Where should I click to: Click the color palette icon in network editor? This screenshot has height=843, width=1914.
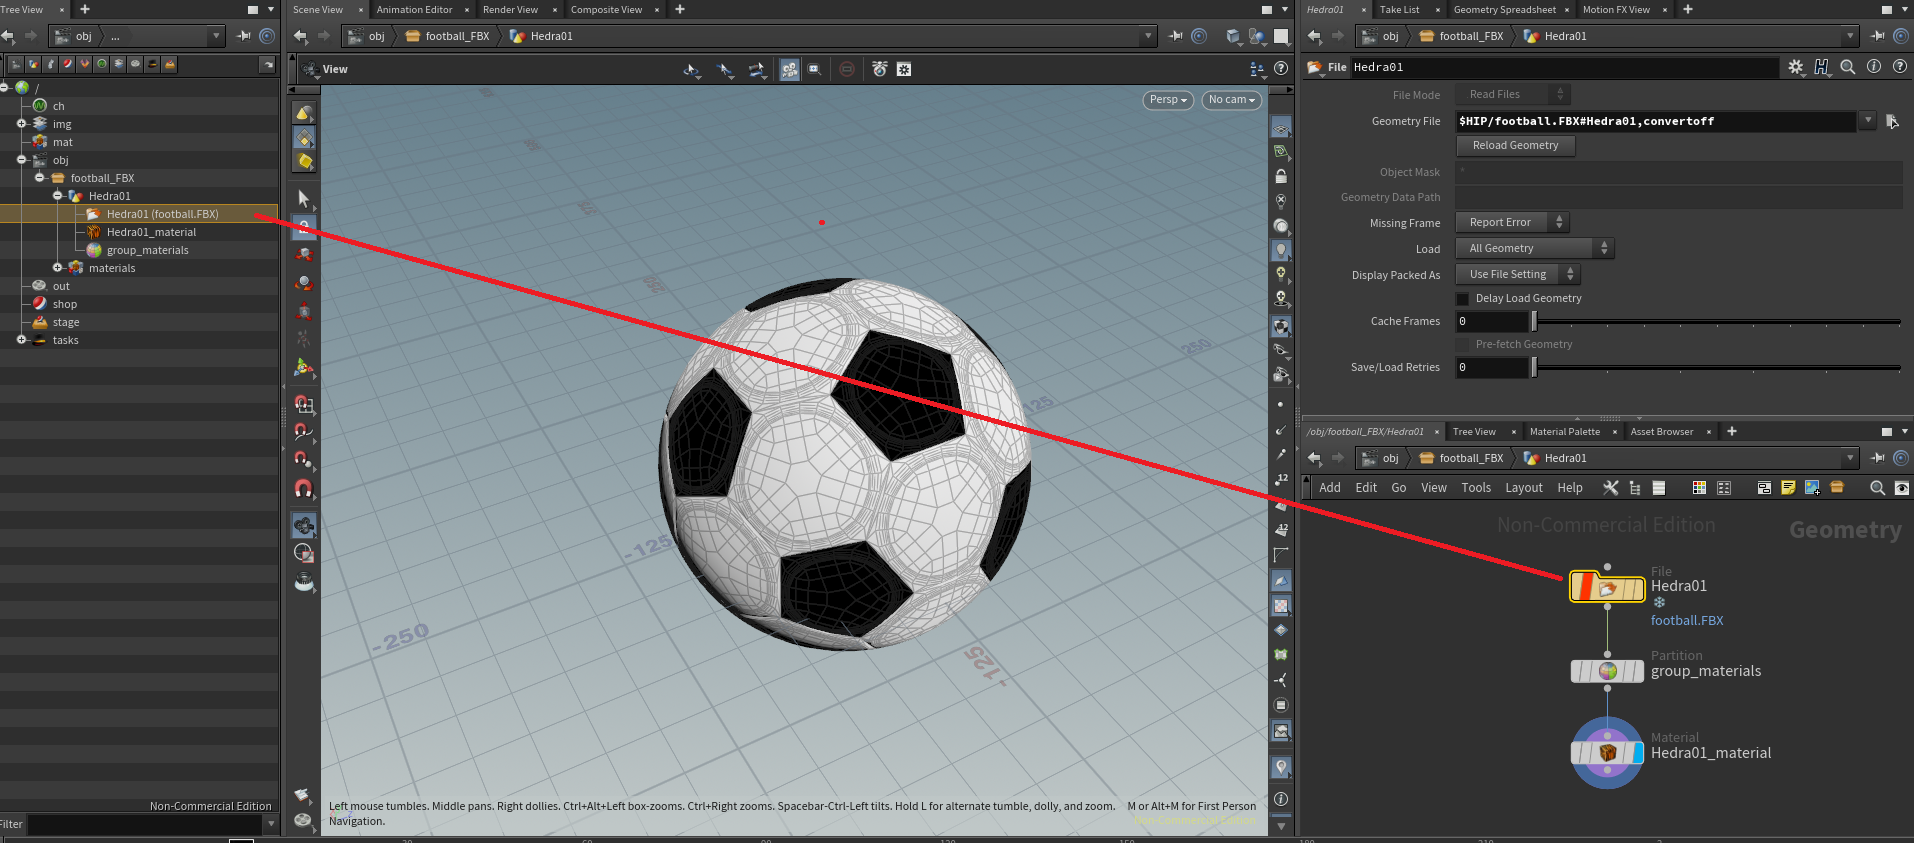1699,488
